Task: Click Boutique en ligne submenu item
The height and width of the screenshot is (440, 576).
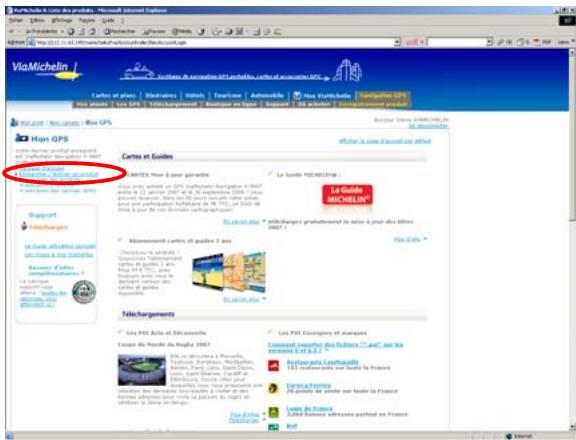Action: pos(231,104)
